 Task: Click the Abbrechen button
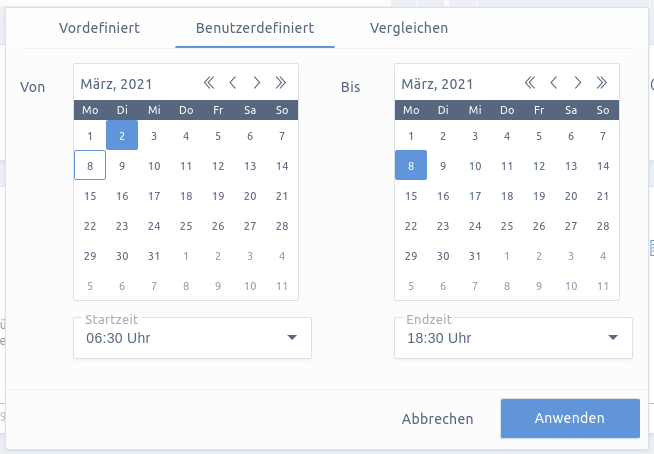[438, 419]
